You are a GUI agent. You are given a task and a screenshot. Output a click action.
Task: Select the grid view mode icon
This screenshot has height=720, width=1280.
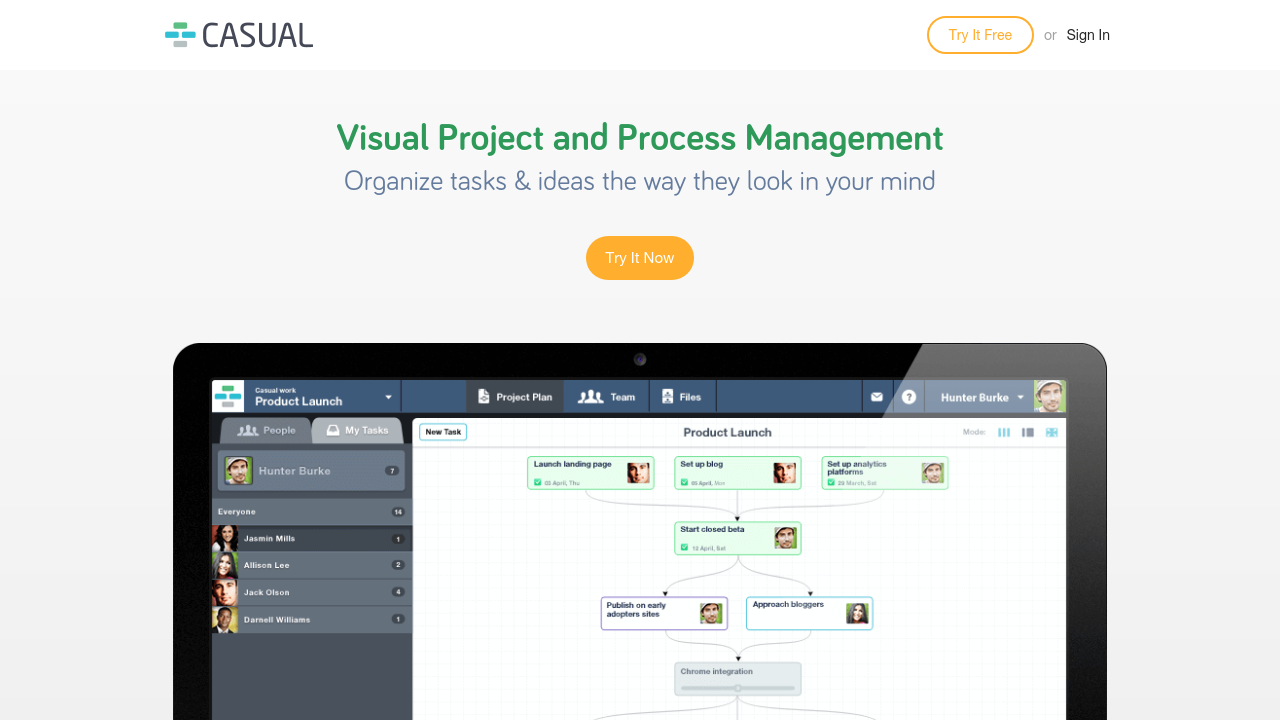1051,432
